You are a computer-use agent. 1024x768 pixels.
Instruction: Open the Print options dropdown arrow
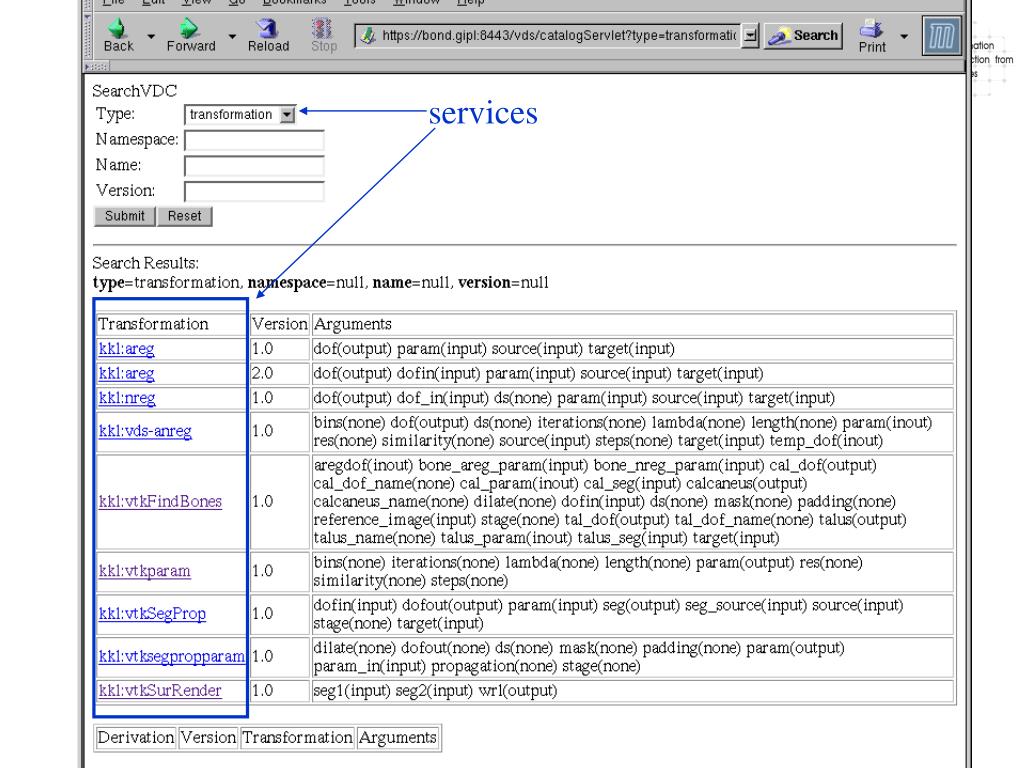[x=904, y=37]
